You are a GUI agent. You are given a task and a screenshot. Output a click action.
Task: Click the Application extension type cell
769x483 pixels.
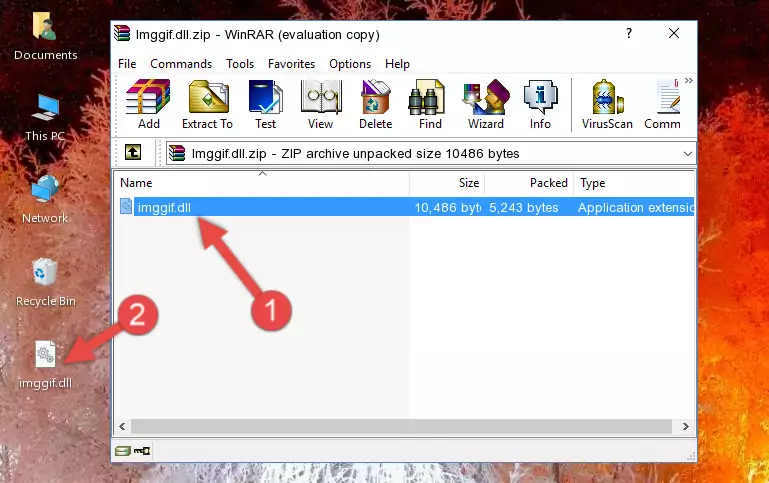tap(636, 208)
